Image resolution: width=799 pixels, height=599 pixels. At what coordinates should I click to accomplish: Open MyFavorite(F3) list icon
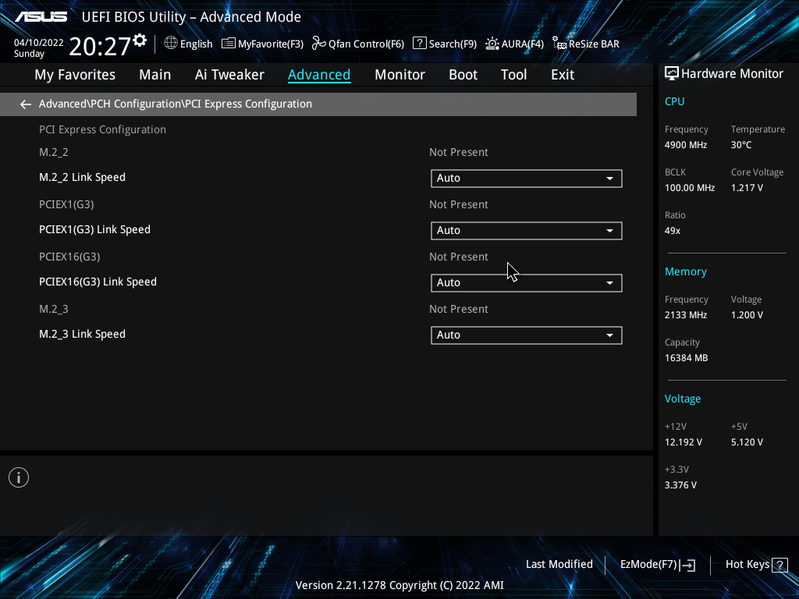(228, 43)
